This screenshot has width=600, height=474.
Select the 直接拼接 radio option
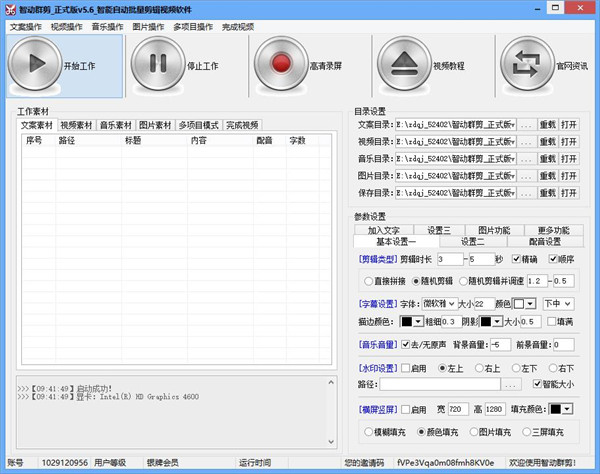pos(368,281)
